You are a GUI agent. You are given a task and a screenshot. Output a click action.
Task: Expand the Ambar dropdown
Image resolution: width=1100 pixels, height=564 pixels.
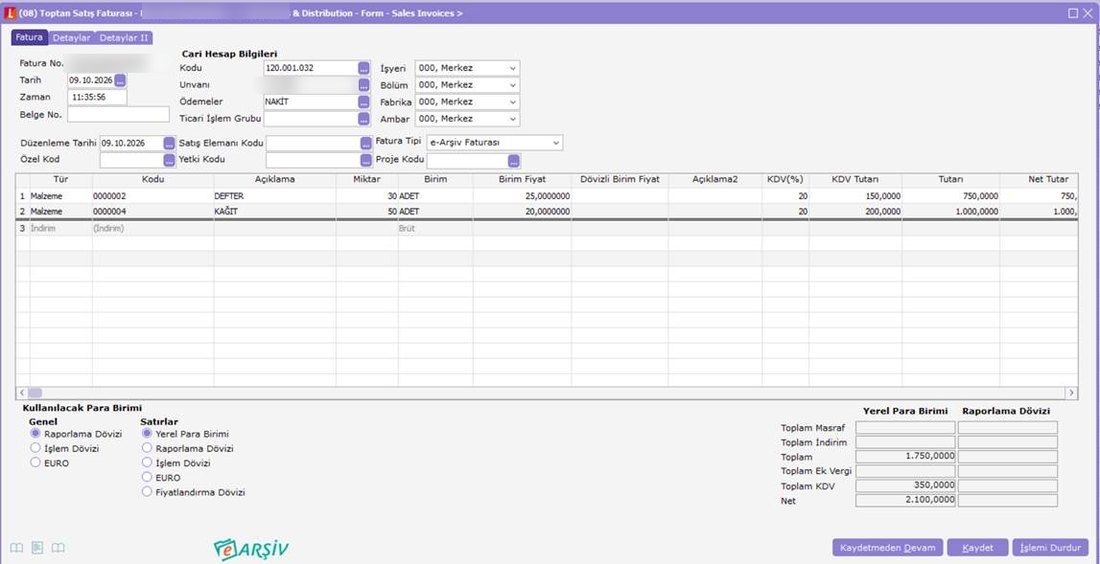tap(513, 119)
